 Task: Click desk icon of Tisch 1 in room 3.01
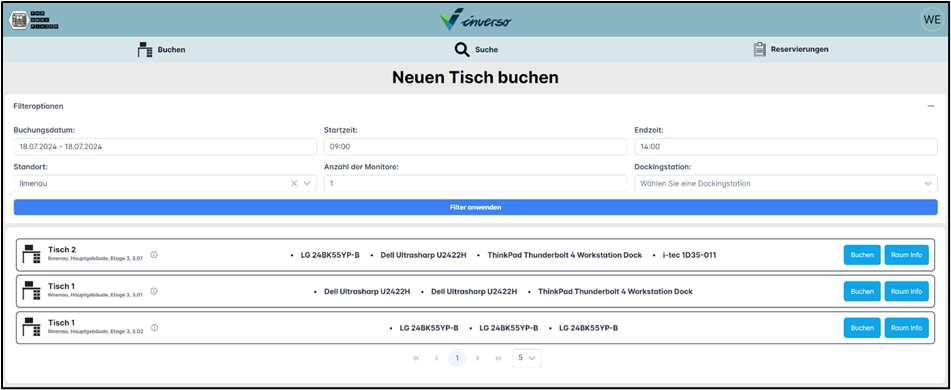coord(32,291)
